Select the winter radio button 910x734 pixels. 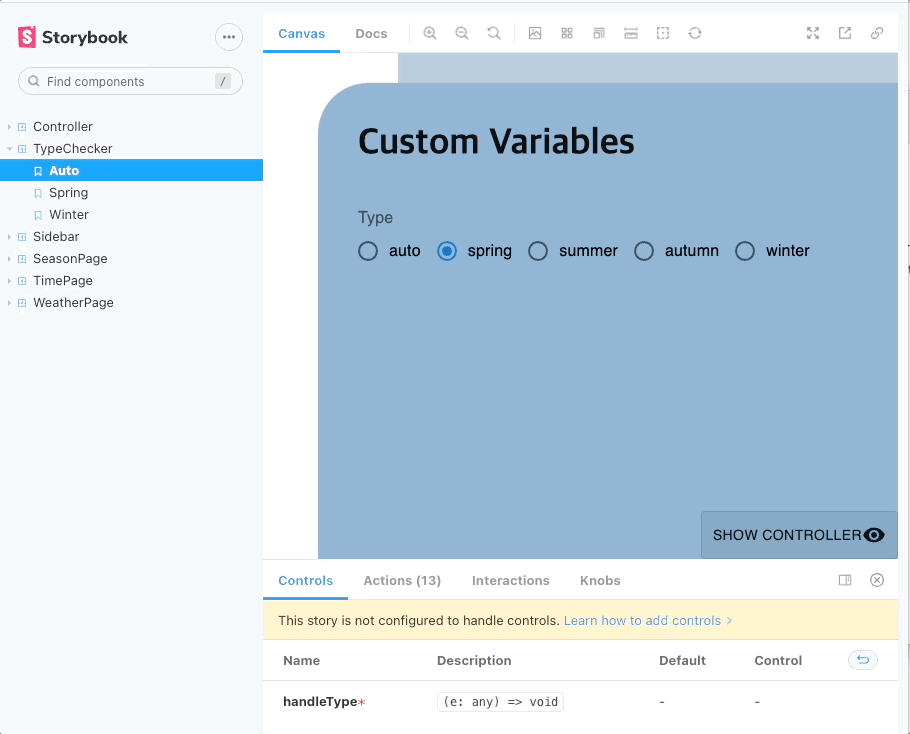(x=745, y=251)
